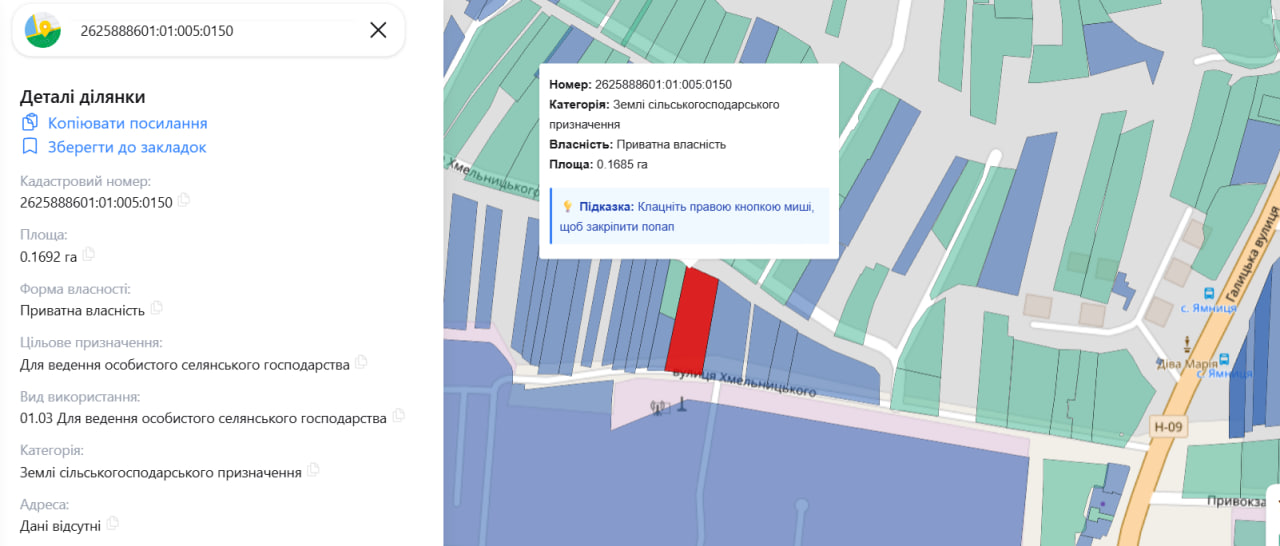Screen dimensions: 1280x546
Task: Click the Діва Марія monument icon
Action: pos(1187,344)
